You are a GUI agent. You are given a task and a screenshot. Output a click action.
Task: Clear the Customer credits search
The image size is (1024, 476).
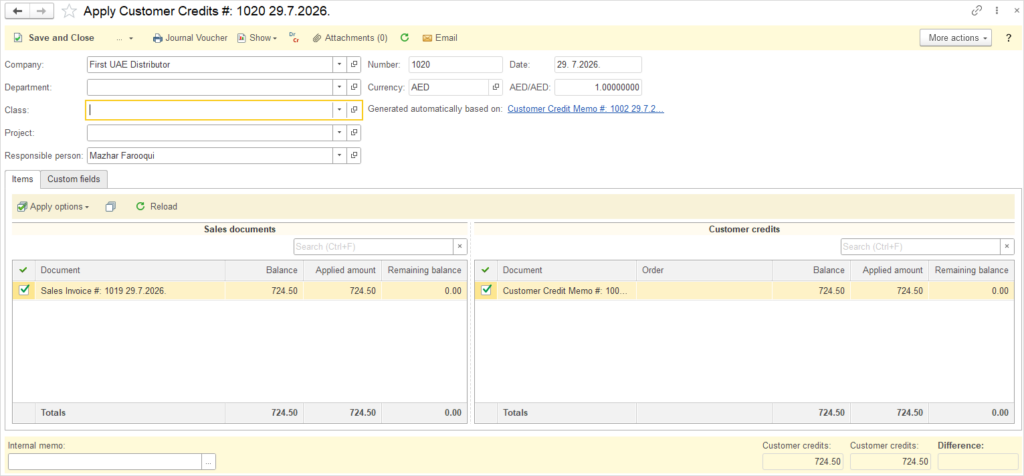(1007, 246)
